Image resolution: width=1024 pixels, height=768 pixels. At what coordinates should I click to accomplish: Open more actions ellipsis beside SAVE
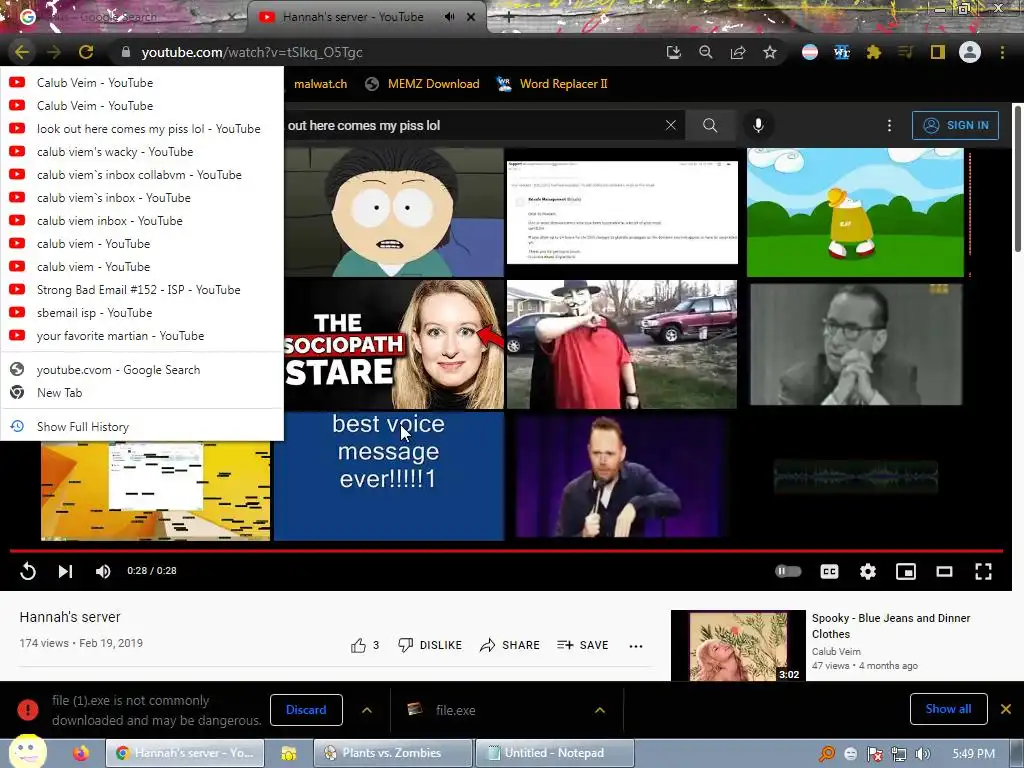[x=636, y=646]
